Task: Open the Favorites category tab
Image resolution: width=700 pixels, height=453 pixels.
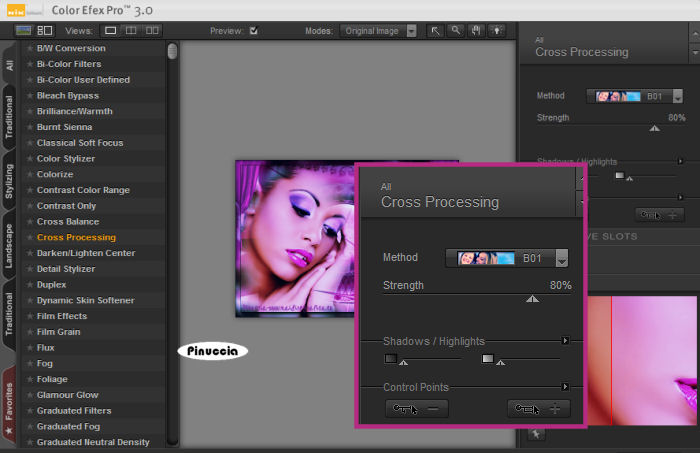Action: (9, 407)
